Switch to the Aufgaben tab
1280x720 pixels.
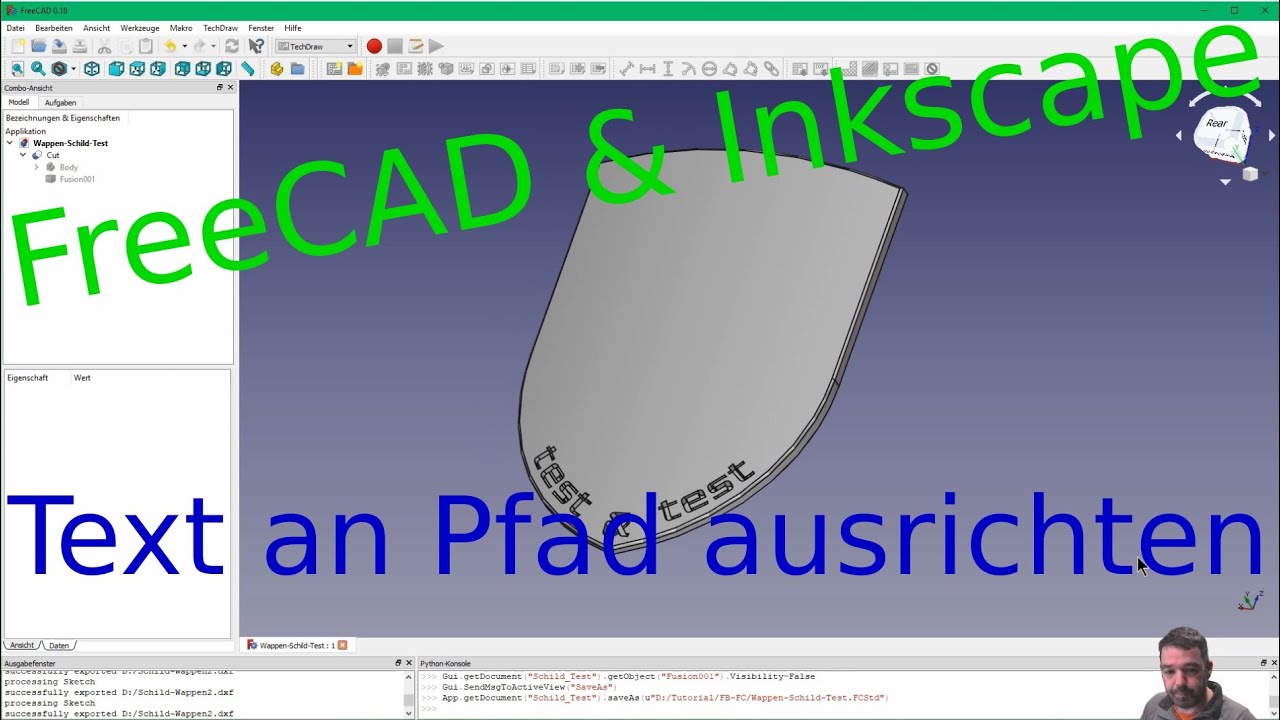pos(60,102)
